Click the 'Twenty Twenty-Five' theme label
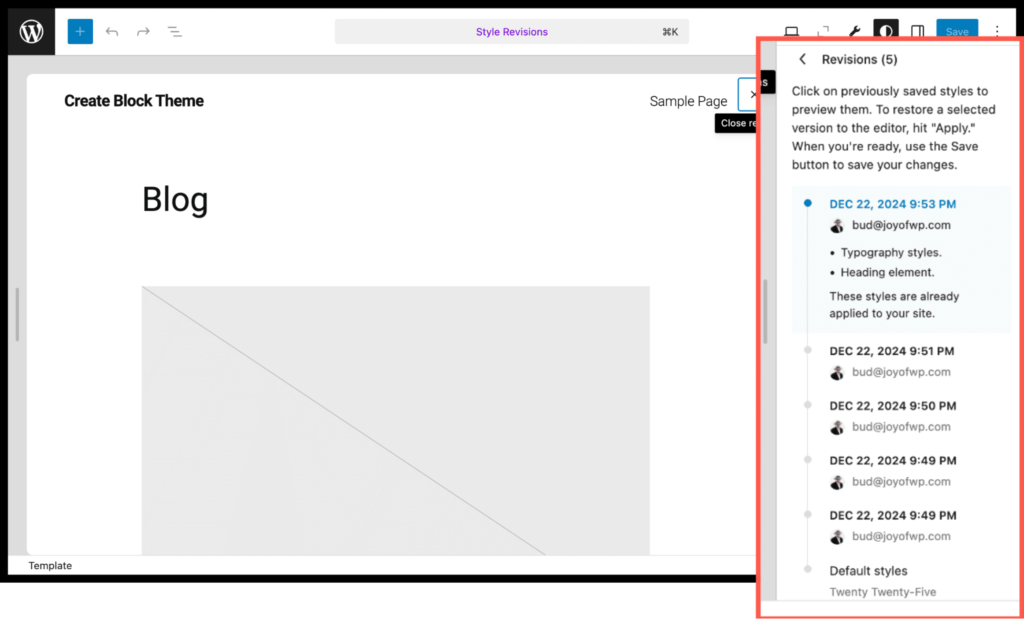 click(882, 592)
